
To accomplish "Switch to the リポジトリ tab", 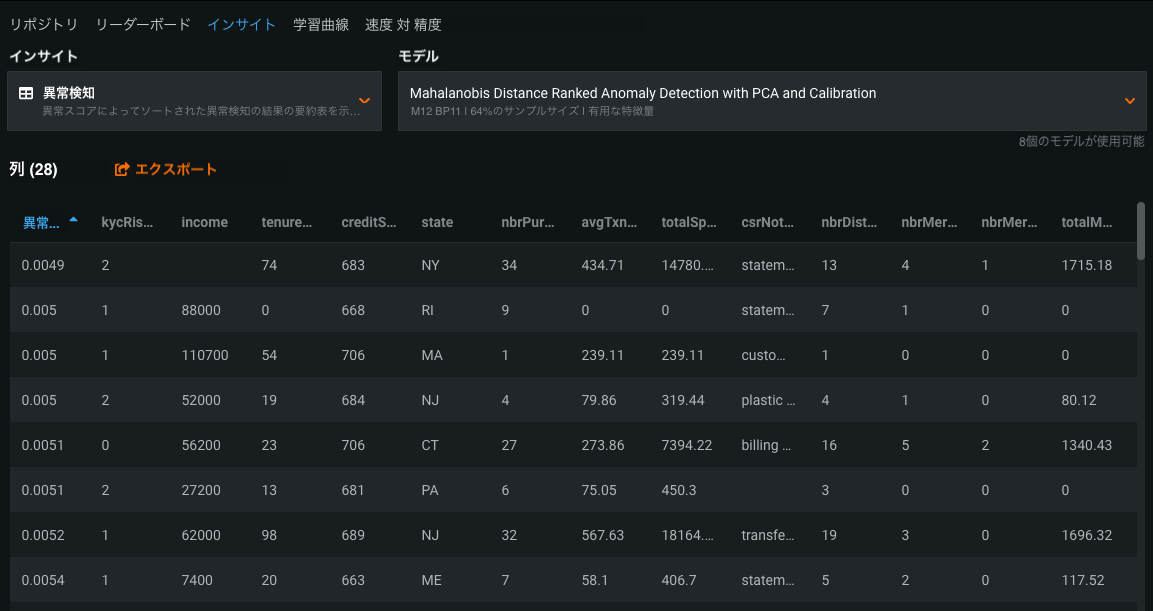I will (x=44, y=24).
